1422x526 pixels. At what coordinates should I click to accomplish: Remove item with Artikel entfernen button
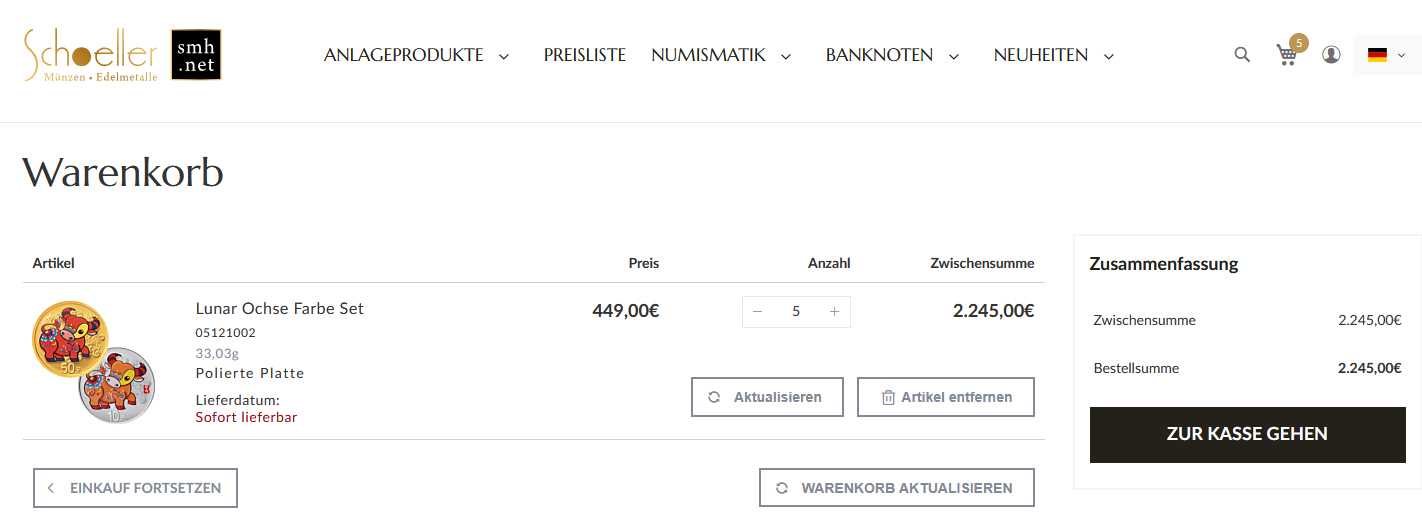click(945, 397)
